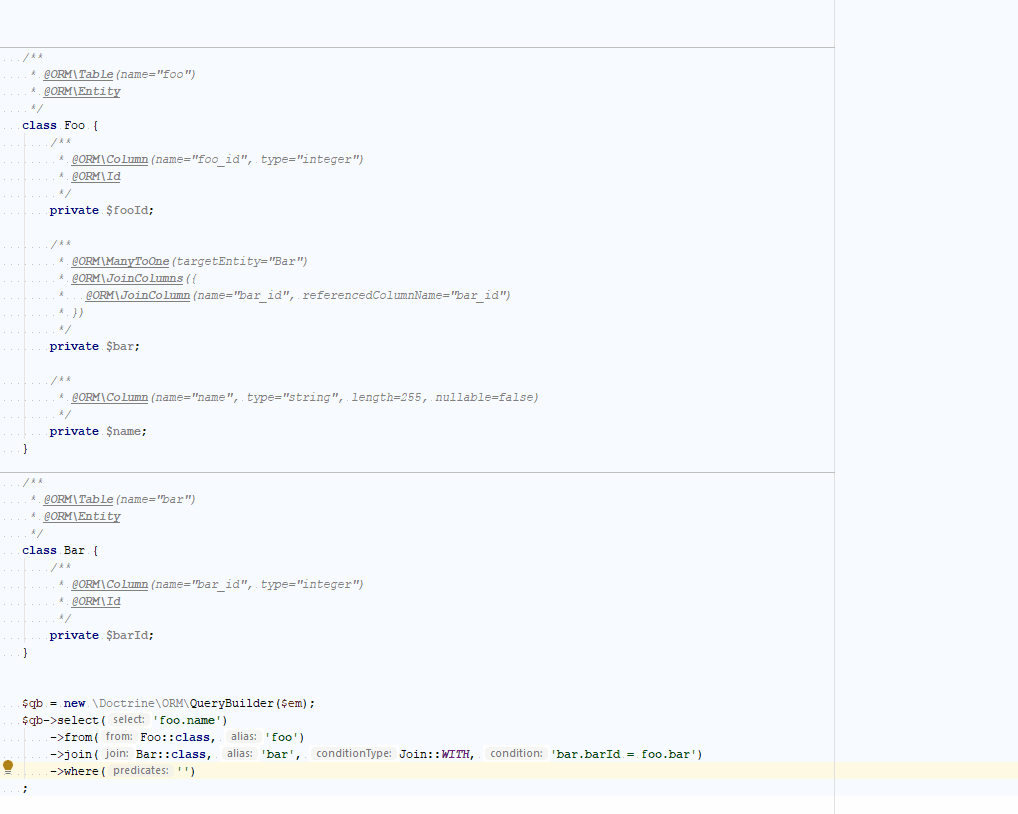Image resolution: width=1018 pixels, height=814 pixels.
Task: Click the 'bar.barId = foo.bar' condition string
Action: [x=624, y=754]
